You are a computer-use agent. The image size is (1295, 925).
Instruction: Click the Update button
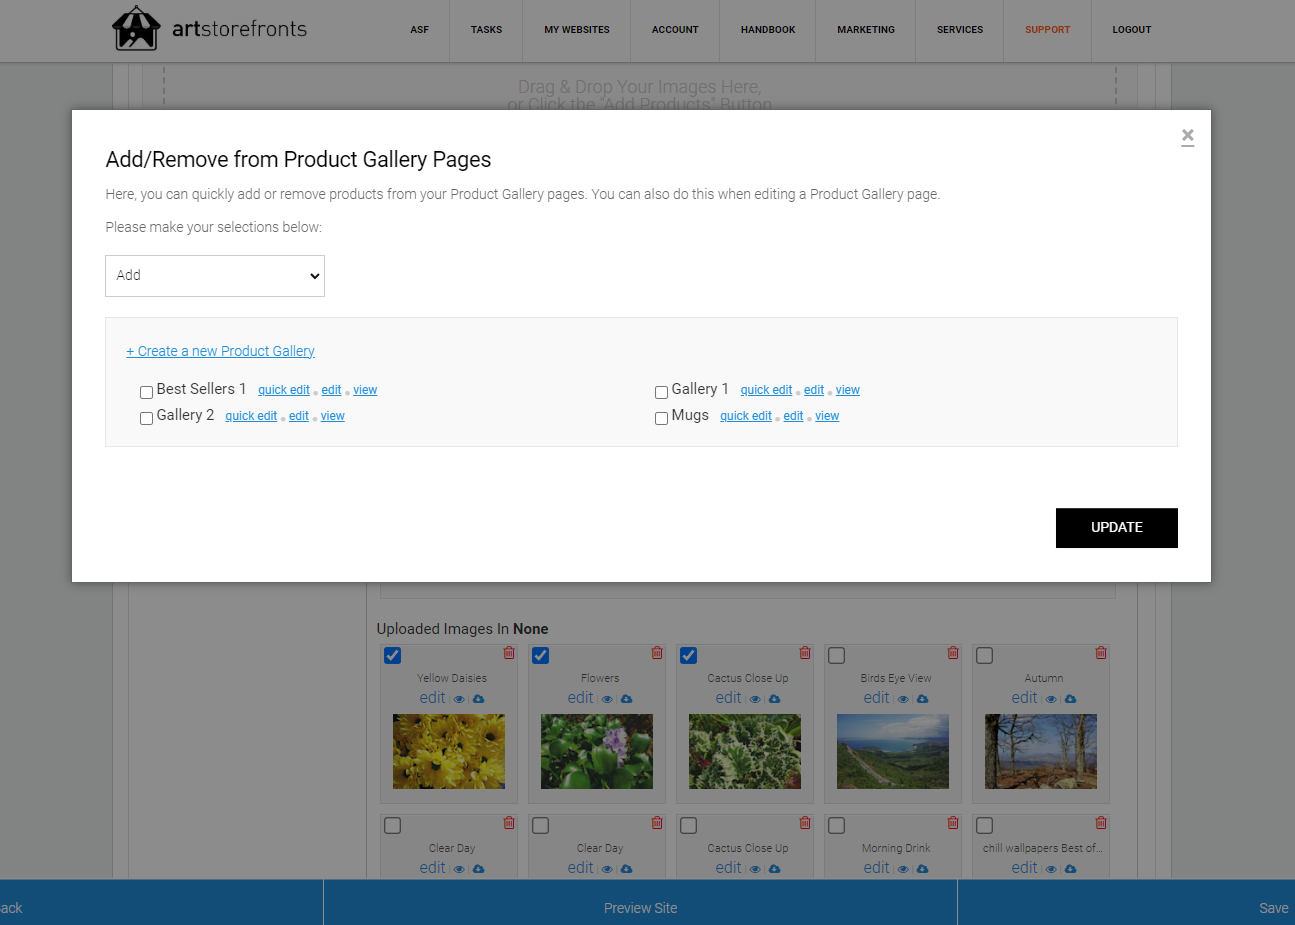1117,528
